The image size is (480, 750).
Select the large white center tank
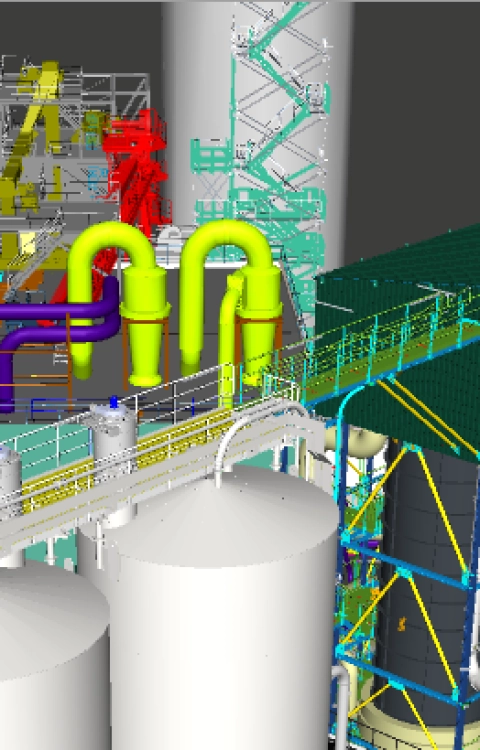[x=225, y=607]
